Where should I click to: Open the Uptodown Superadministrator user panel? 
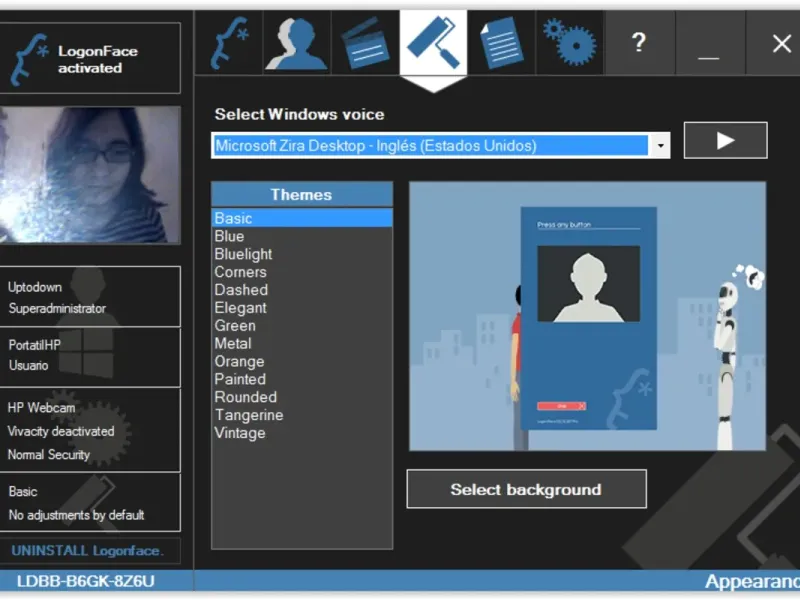(x=90, y=296)
